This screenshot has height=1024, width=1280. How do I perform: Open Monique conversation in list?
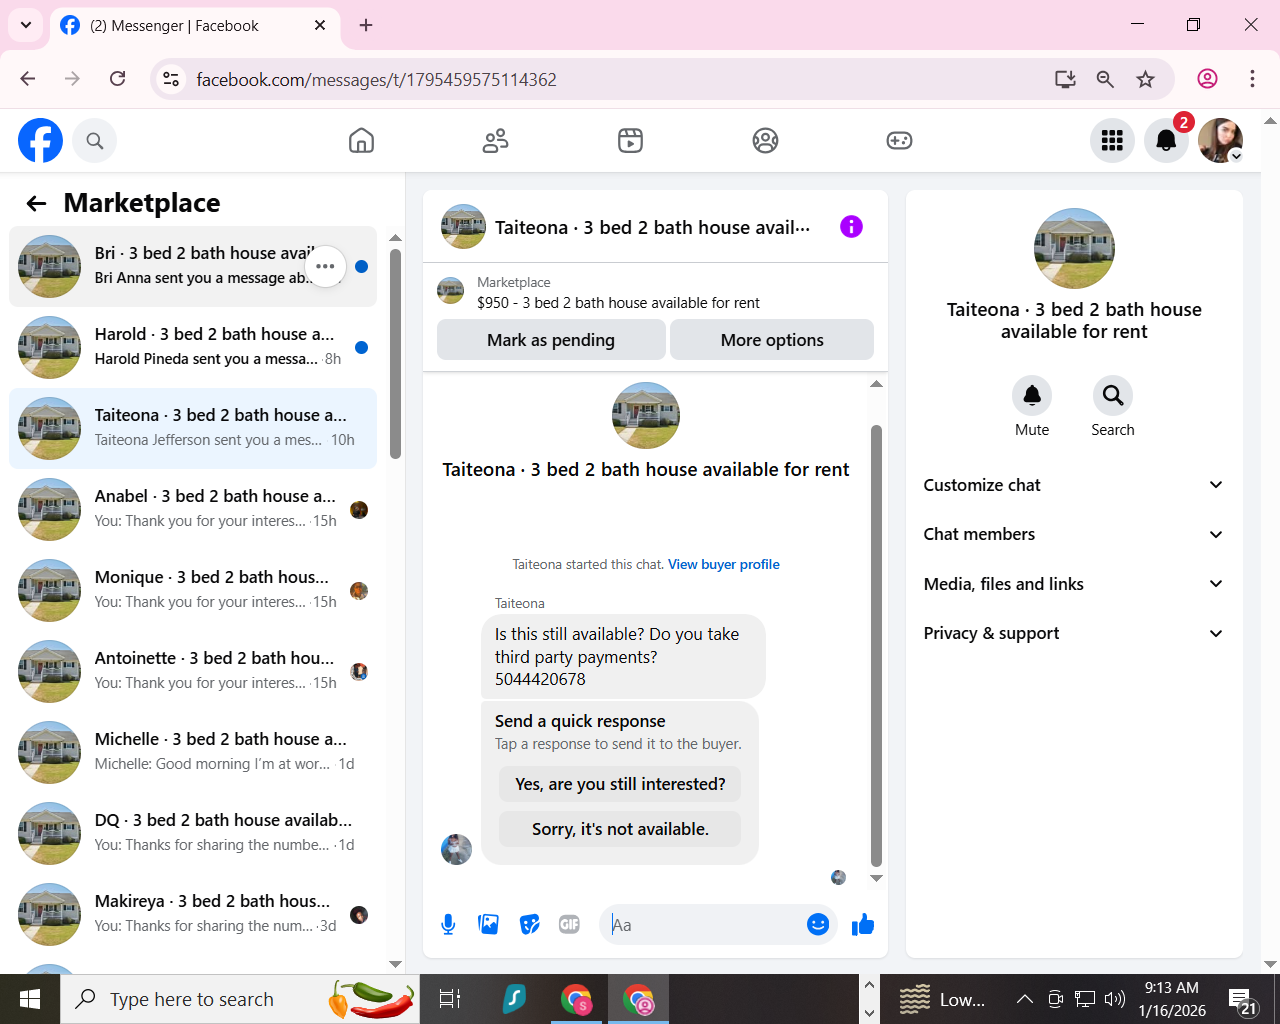coord(193,590)
